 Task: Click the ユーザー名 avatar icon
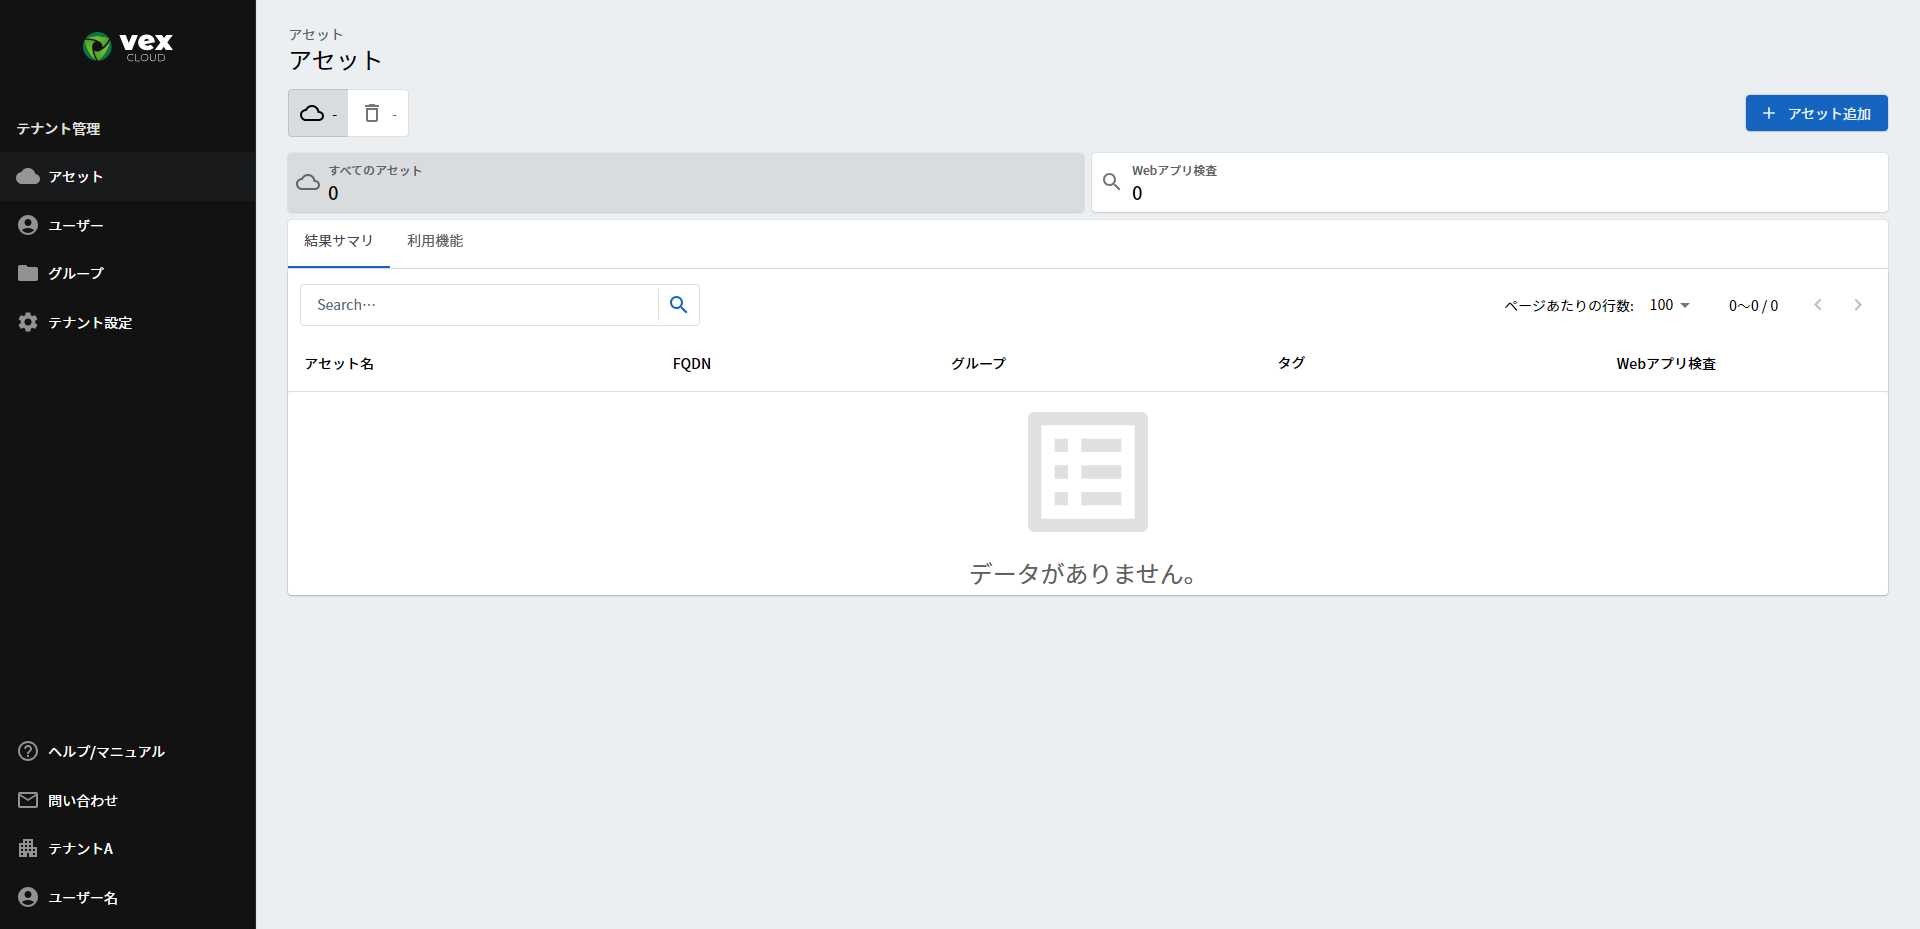point(28,898)
